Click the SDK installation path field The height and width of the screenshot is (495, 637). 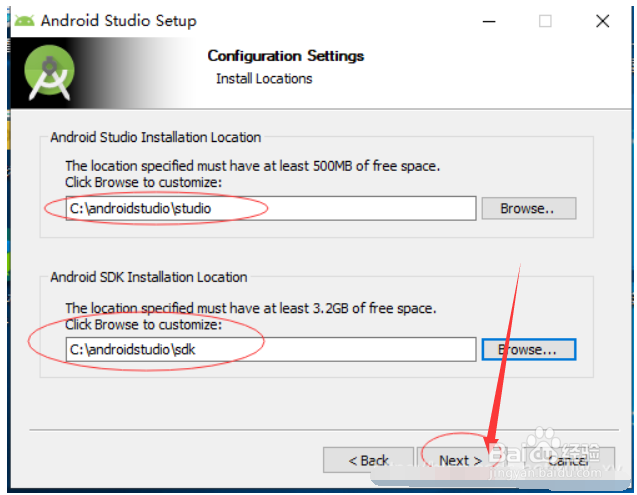point(271,350)
